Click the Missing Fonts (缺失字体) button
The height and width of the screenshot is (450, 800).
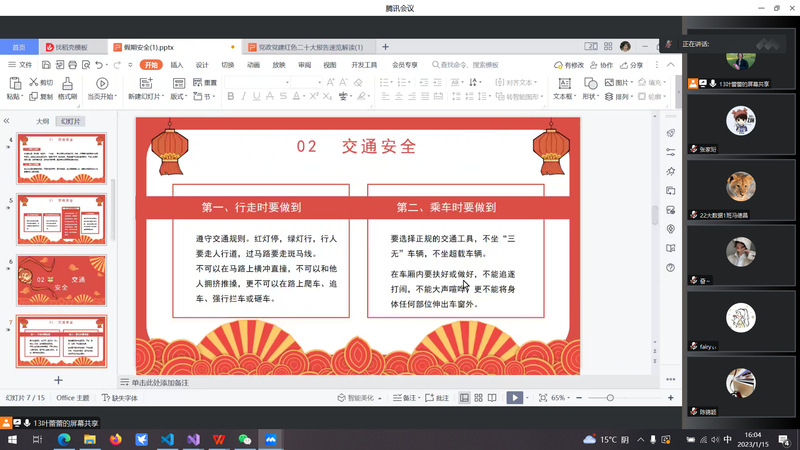[120, 397]
